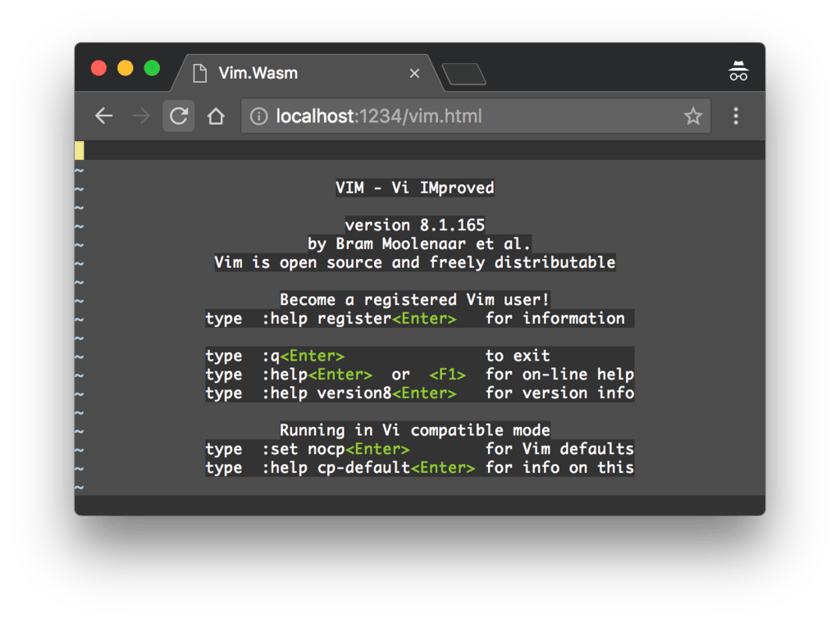
Task: Click the incognito mode icon
Action: click(738, 71)
